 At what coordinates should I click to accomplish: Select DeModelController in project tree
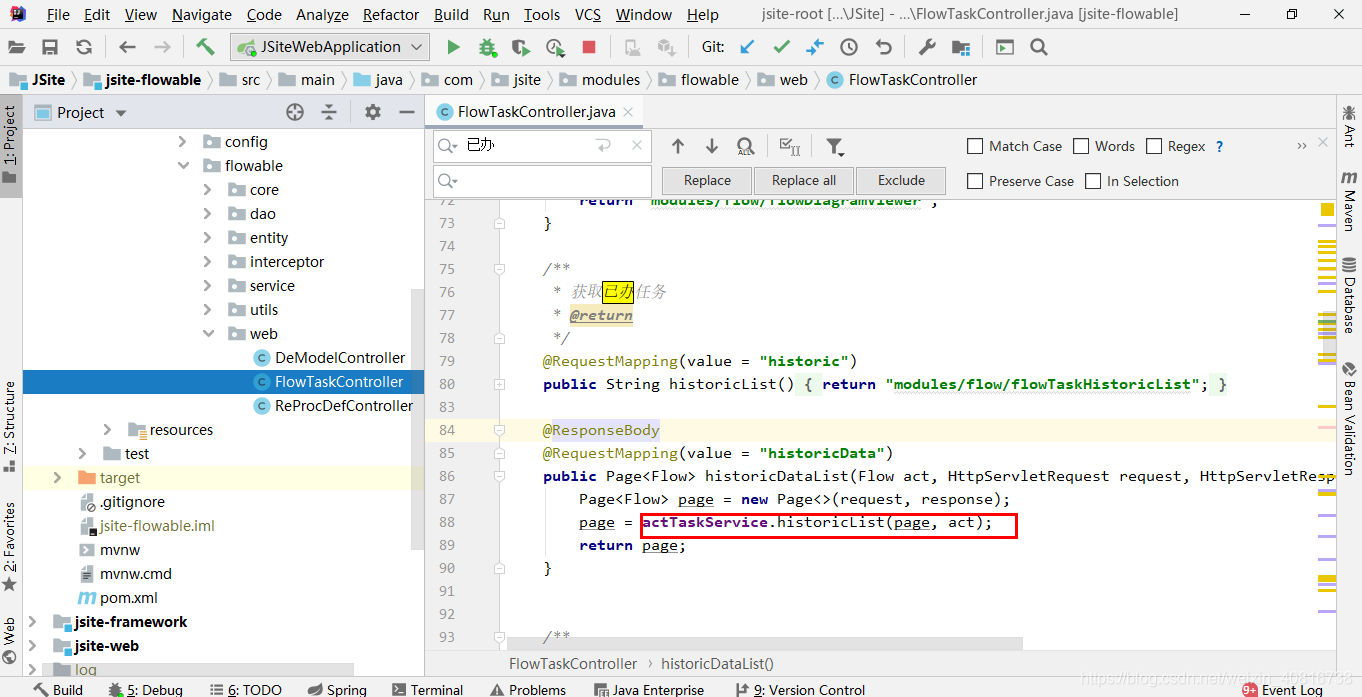click(340, 358)
